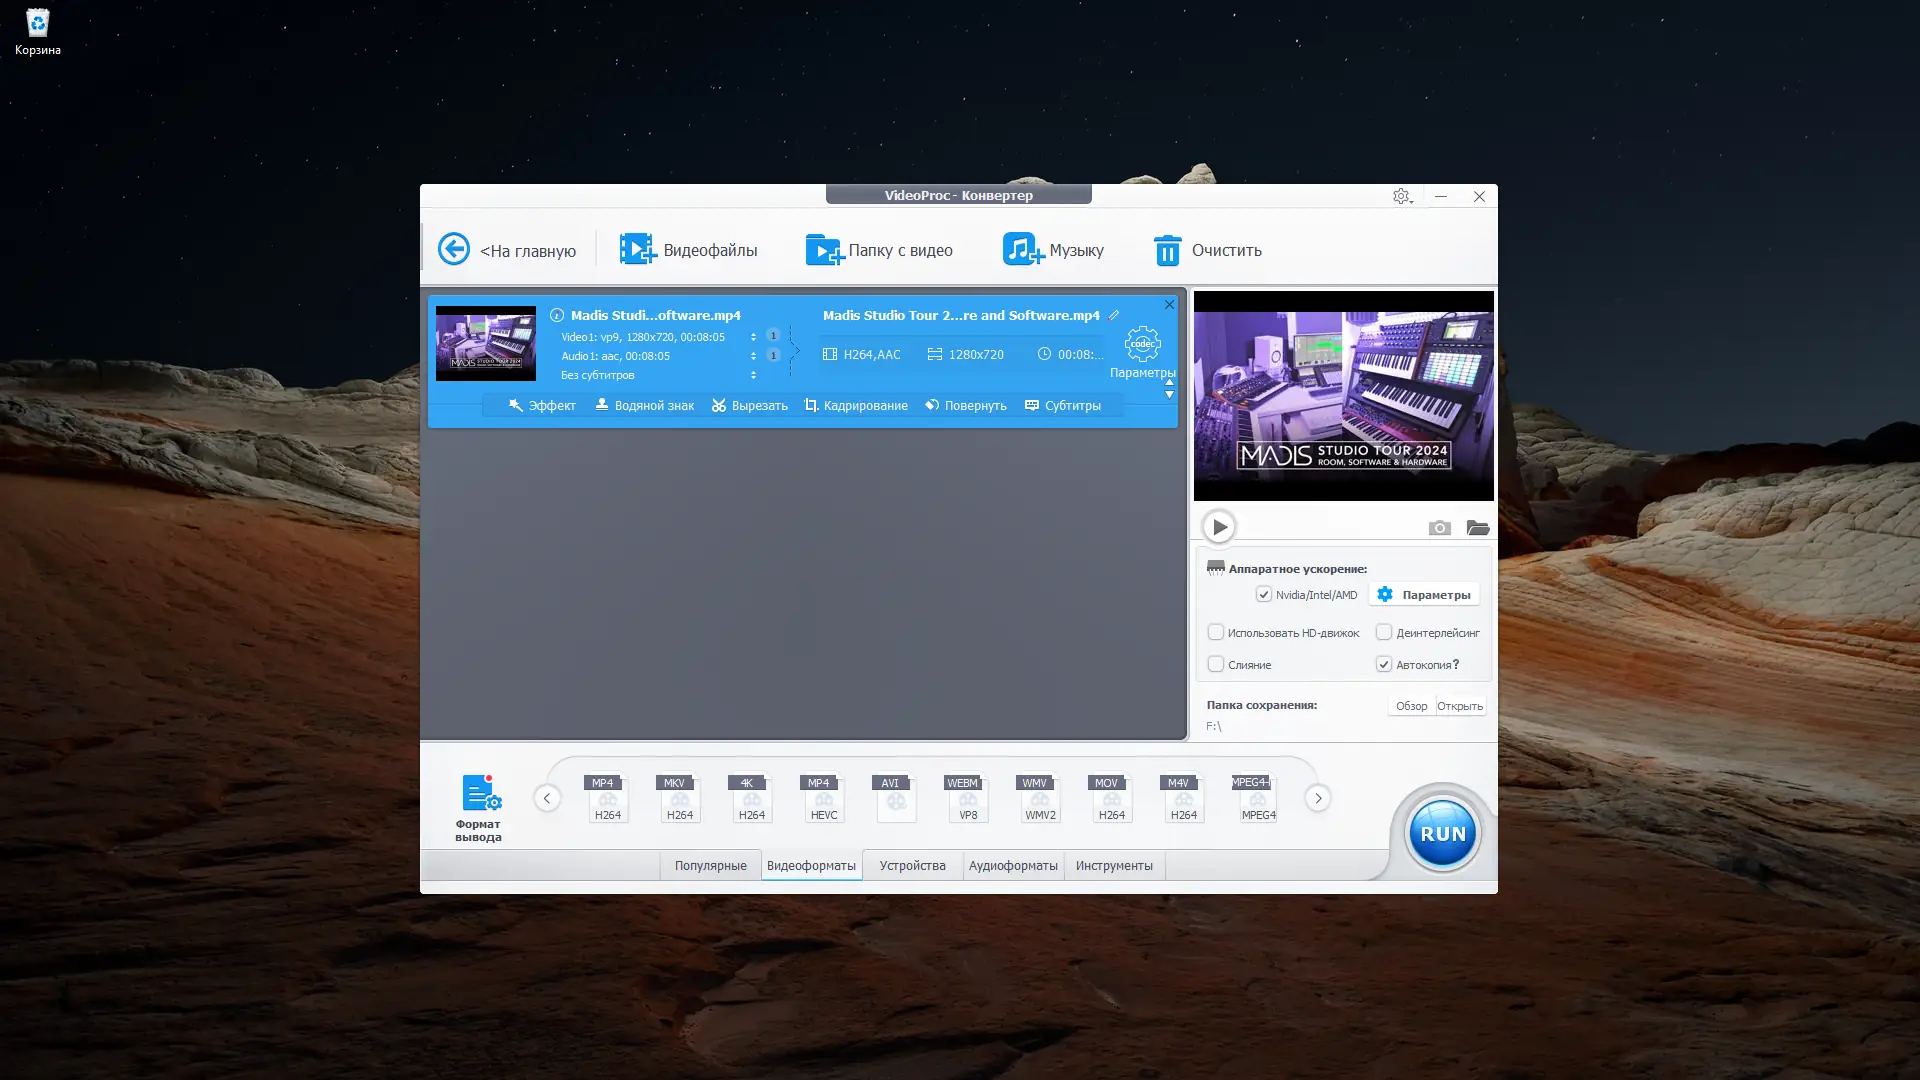Screen dimensions: 1920x1080
Task: Open the Кадрирование crop tool
Action: pos(856,406)
